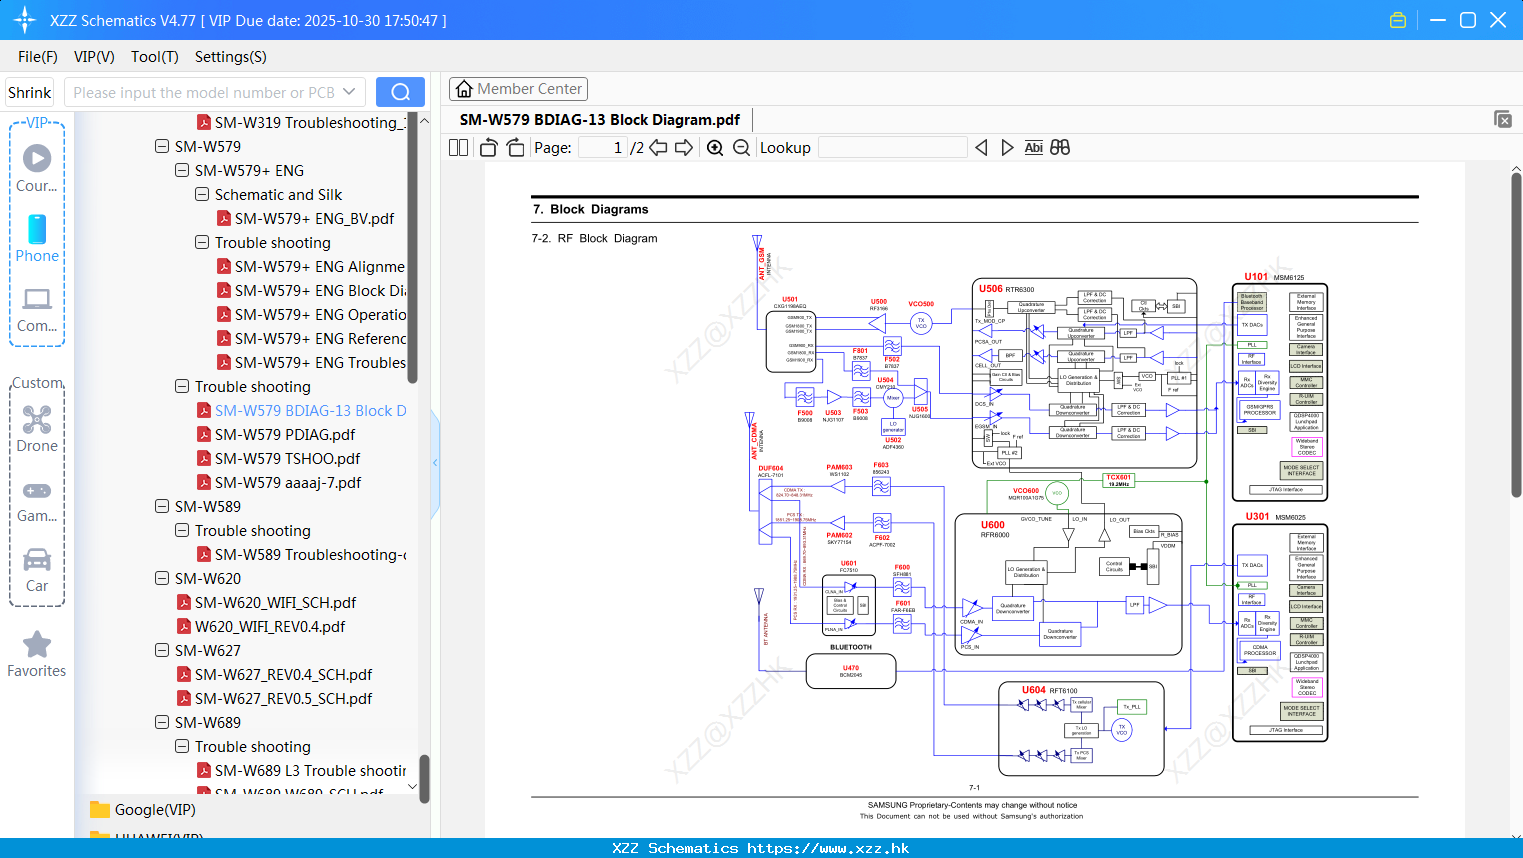Viewport: 1523px width, 858px height.
Task: Open SM-W620_WIFI_SCH.pdf file
Action: tap(266, 602)
